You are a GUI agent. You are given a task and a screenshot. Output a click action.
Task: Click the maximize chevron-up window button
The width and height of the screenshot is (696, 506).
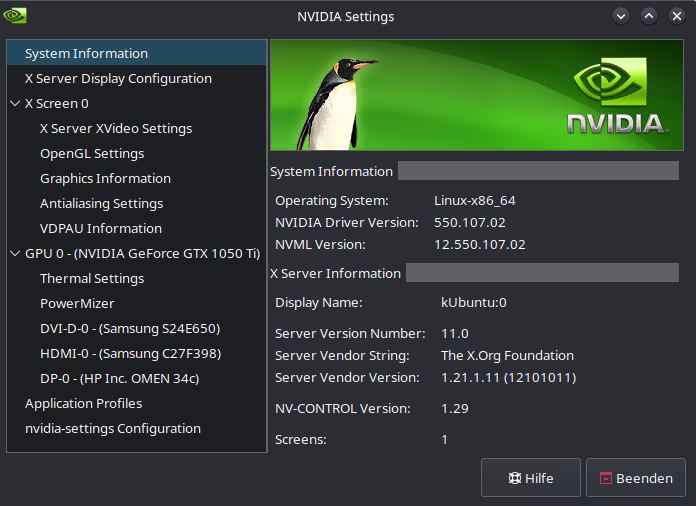pos(649,16)
